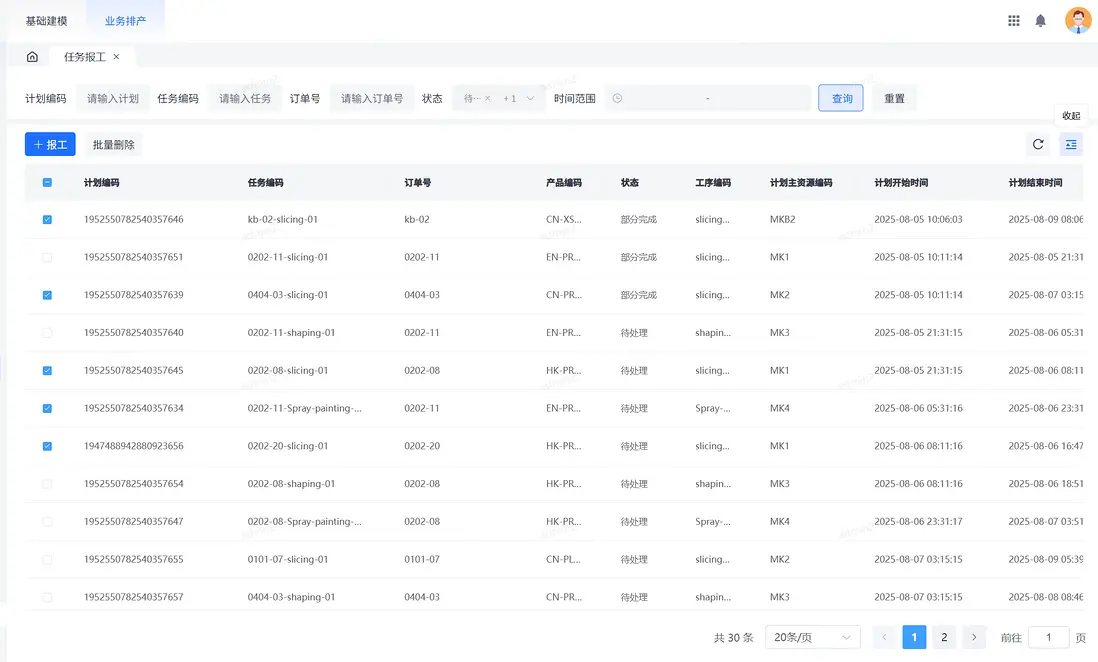This screenshot has width=1098, height=662.
Task: Remove the first selected status tag
Action: pyautogui.click(x=488, y=99)
